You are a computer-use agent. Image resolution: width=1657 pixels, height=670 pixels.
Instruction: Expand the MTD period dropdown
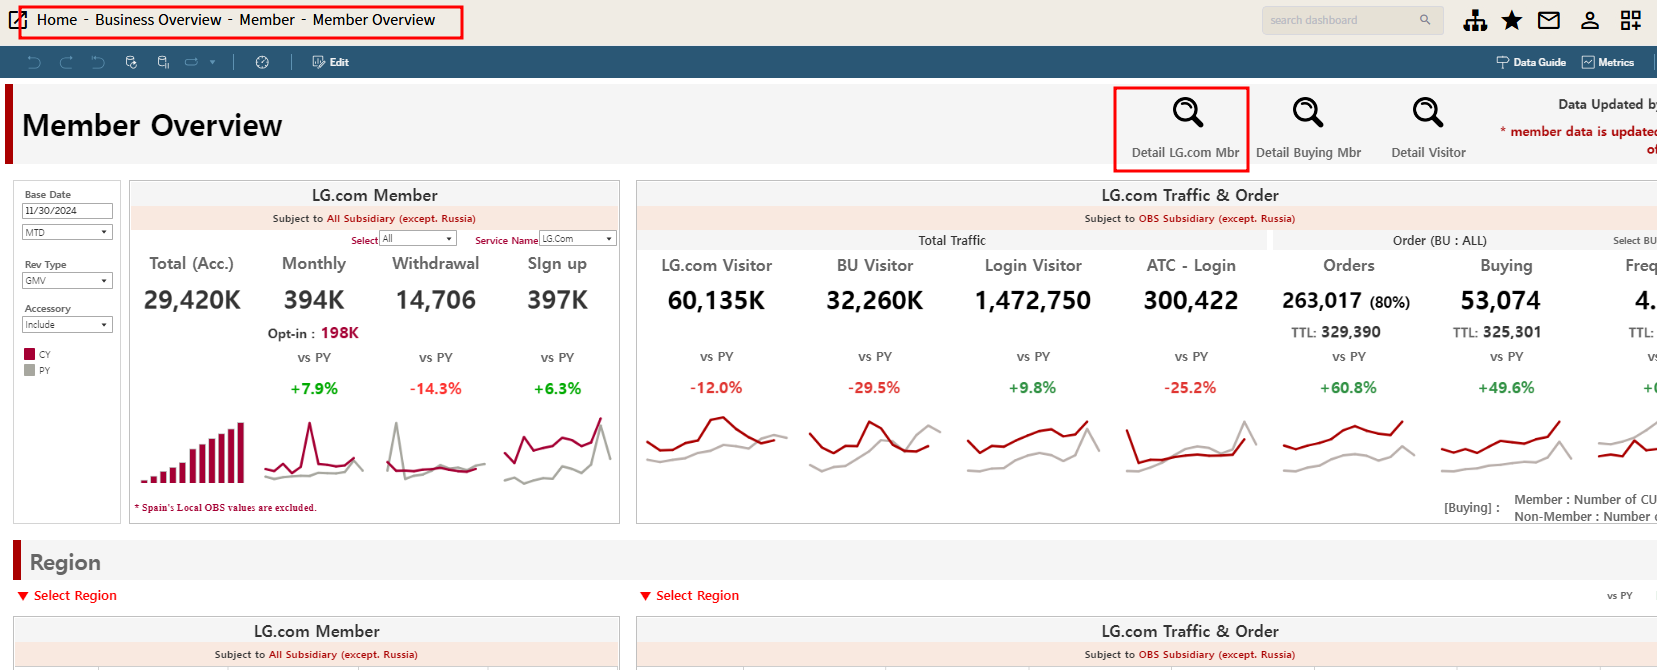coord(67,232)
